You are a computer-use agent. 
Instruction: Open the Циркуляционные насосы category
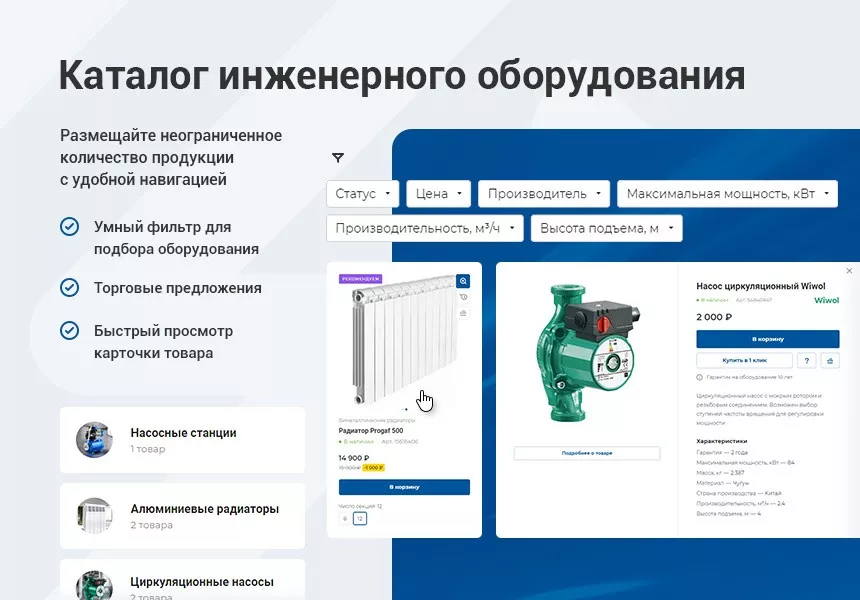[183, 582]
